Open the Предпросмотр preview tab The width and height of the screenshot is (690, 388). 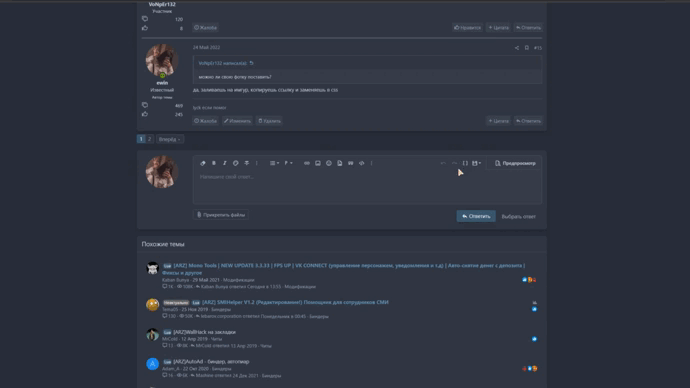click(515, 163)
